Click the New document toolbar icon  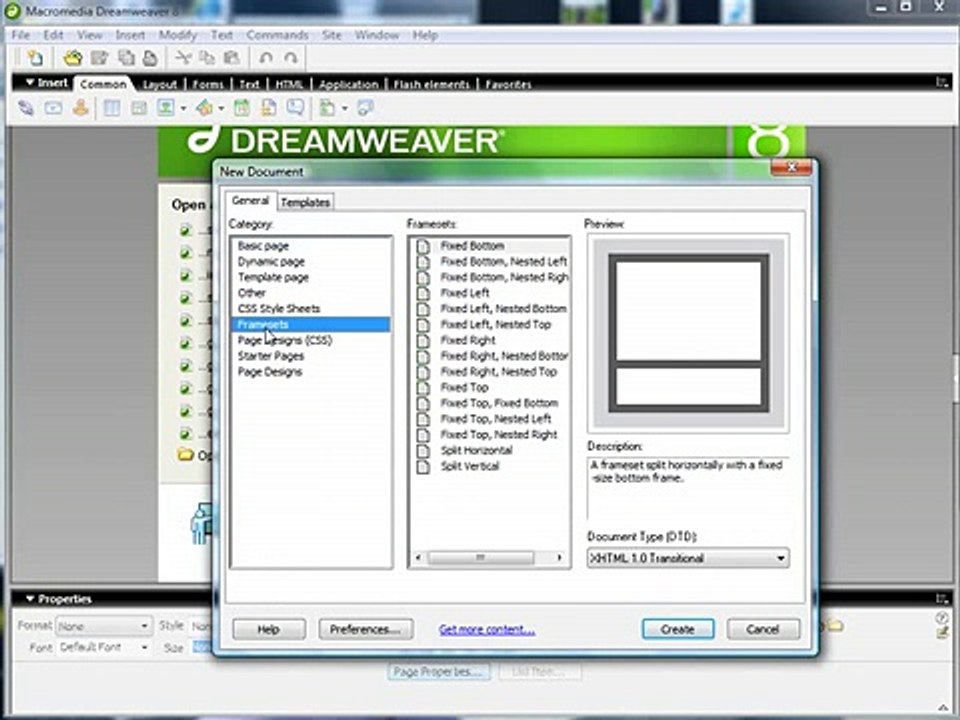point(36,58)
